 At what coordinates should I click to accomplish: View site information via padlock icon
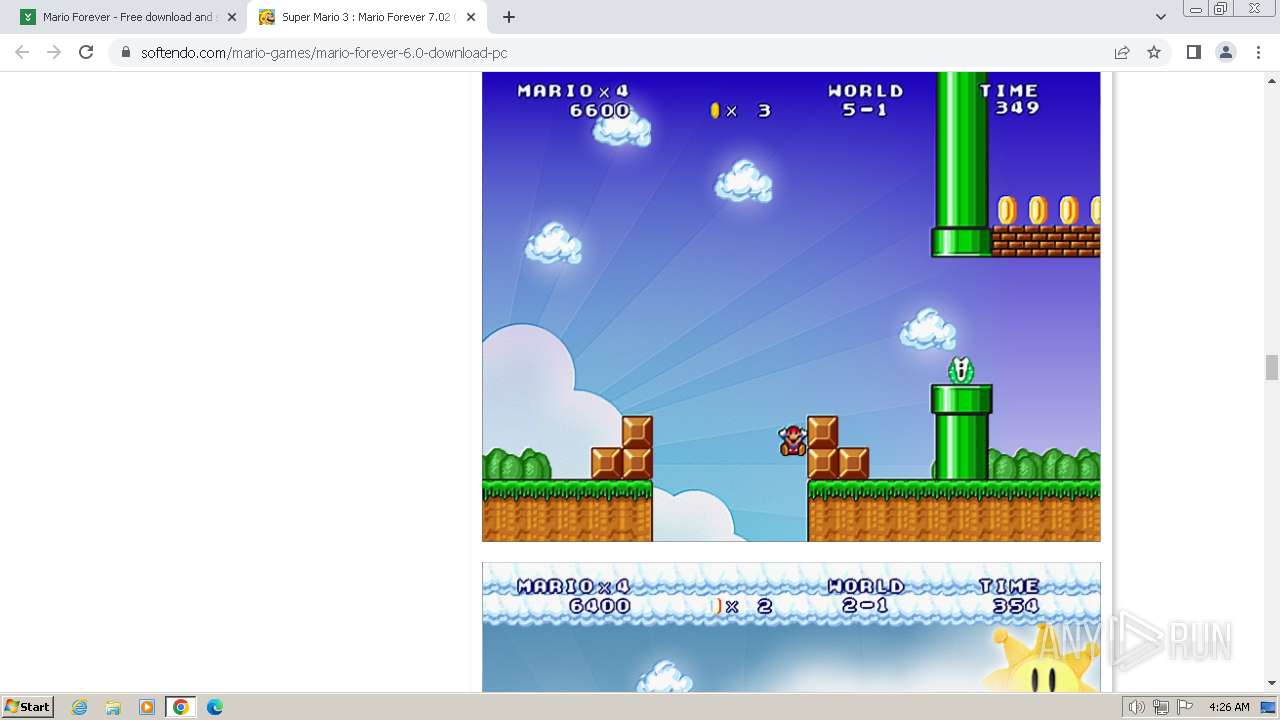click(x=125, y=53)
